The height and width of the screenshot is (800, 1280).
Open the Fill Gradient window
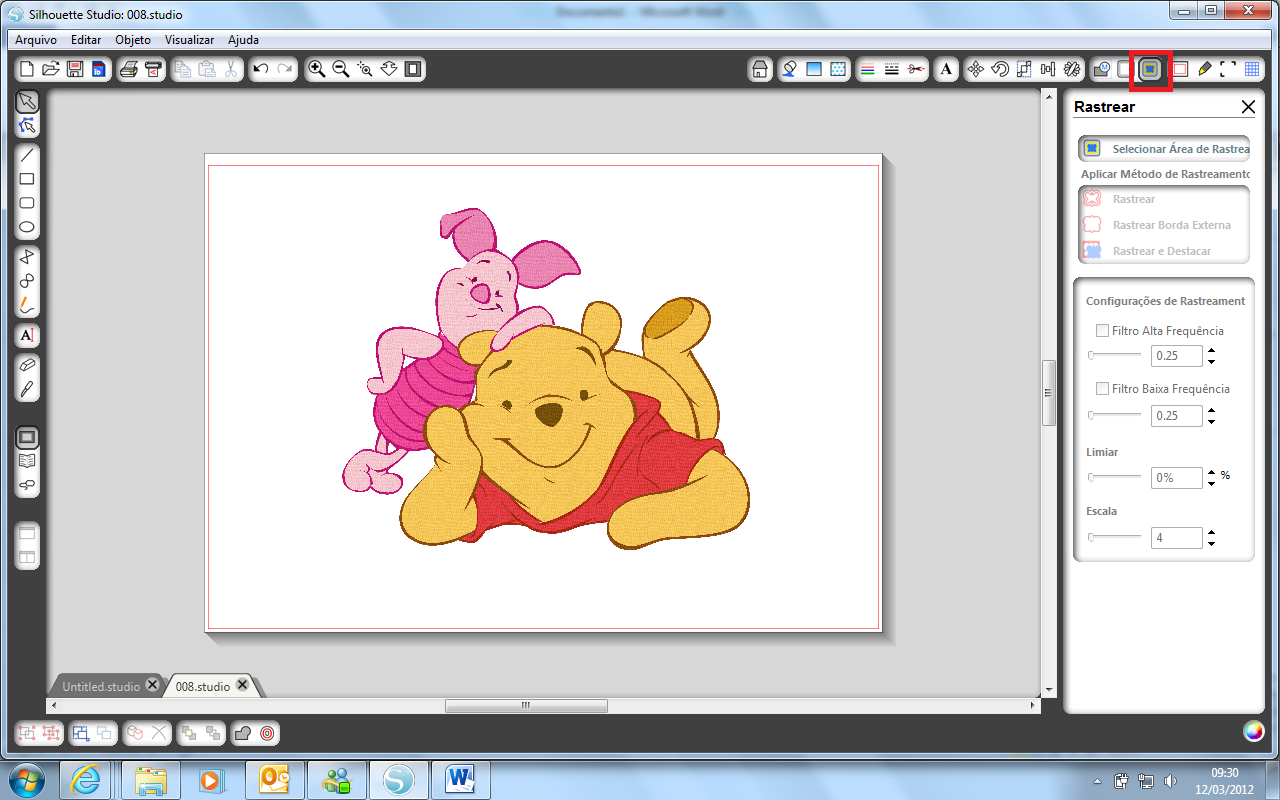tap(814, 69)
